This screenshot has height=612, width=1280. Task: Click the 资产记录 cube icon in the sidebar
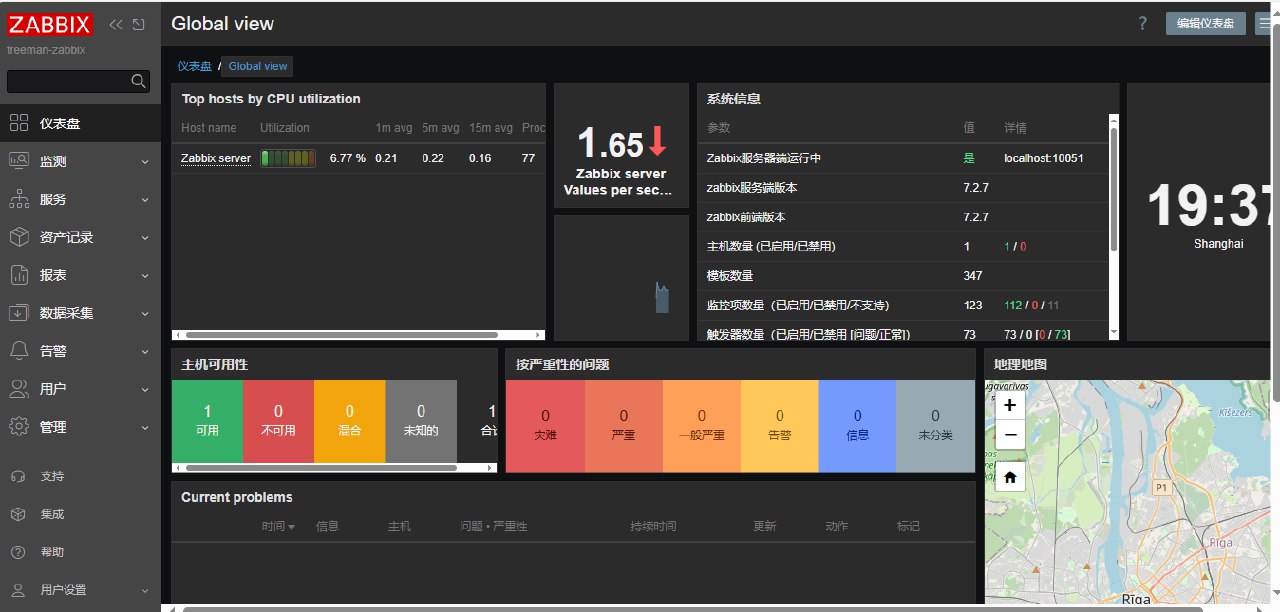18,237
